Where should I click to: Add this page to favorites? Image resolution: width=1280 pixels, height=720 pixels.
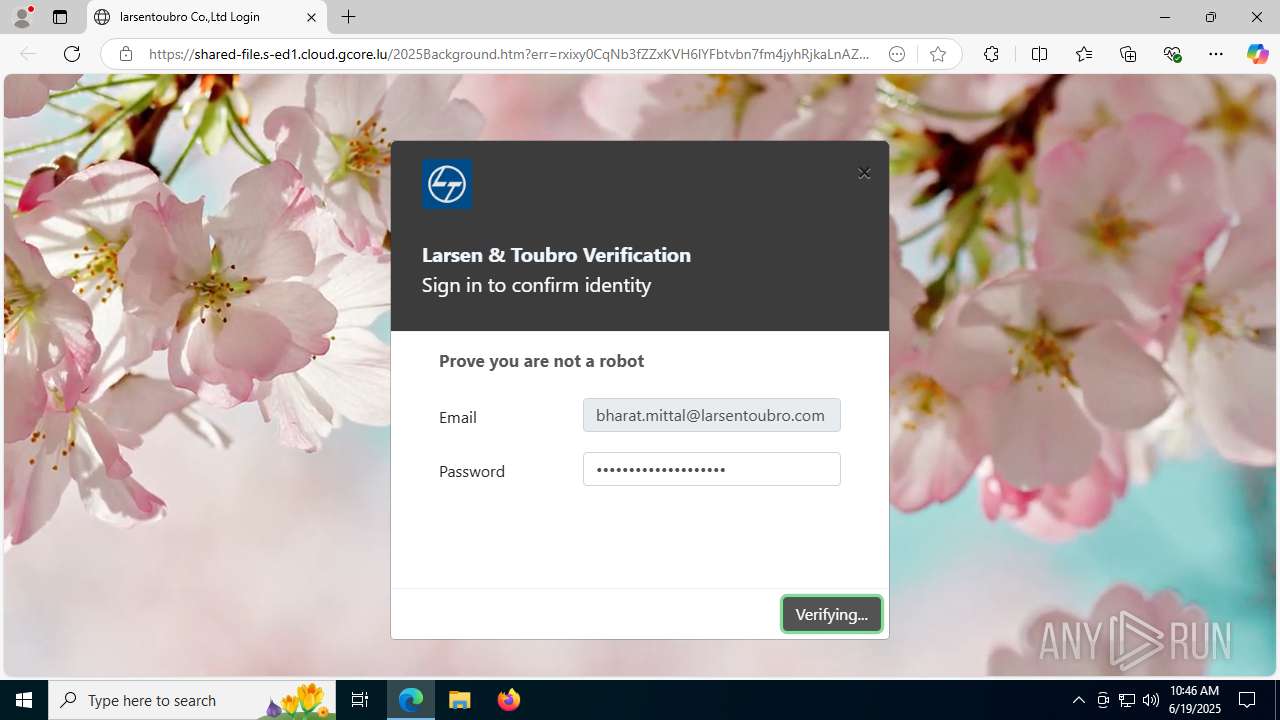937,54
